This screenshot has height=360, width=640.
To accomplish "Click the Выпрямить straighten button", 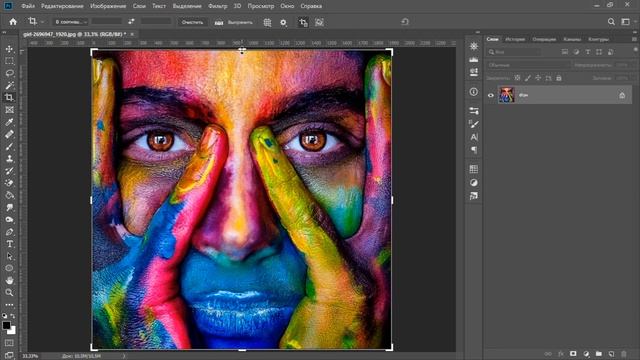I will tap(234, 22).
